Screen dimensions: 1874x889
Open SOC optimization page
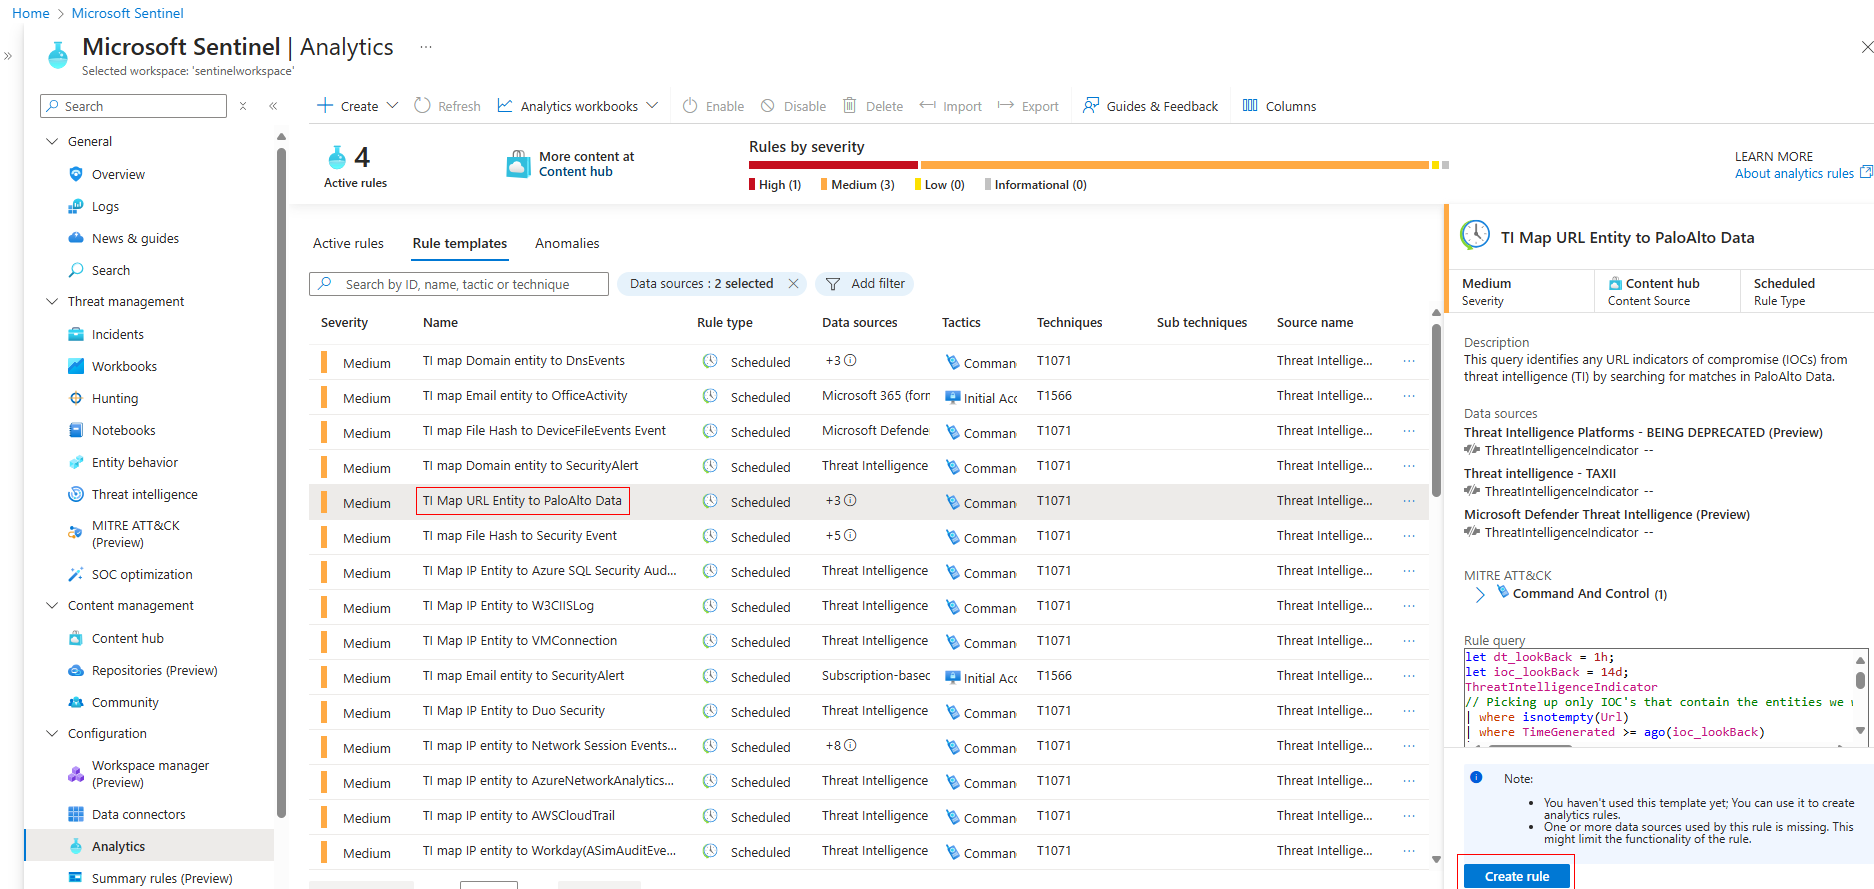tap(142, 574)
